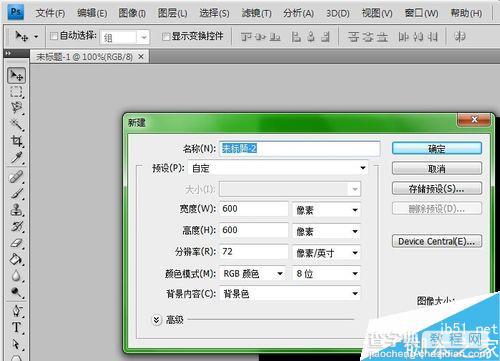Click the Distribute vertical centers icon
Viewport: 500px width, 361px height.
tap(367, 37)
